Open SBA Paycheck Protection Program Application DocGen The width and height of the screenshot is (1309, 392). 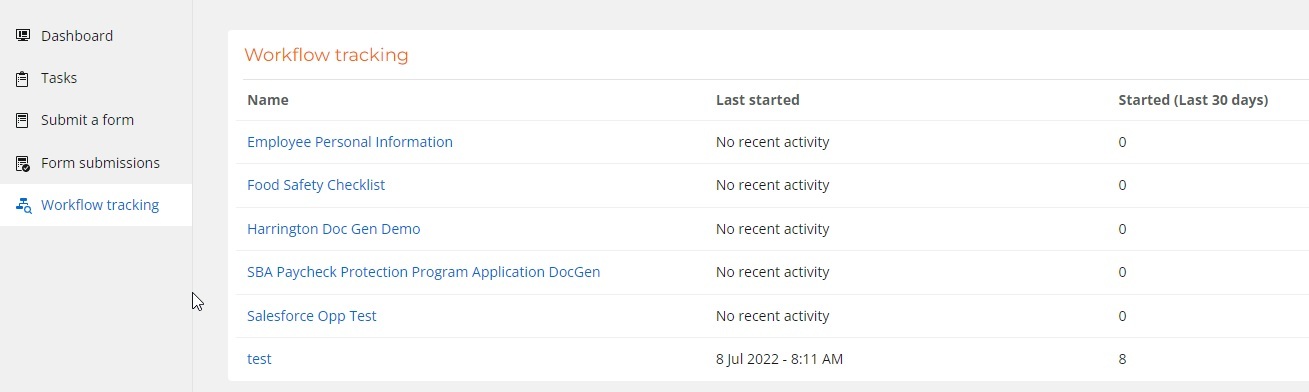[424, 272]
